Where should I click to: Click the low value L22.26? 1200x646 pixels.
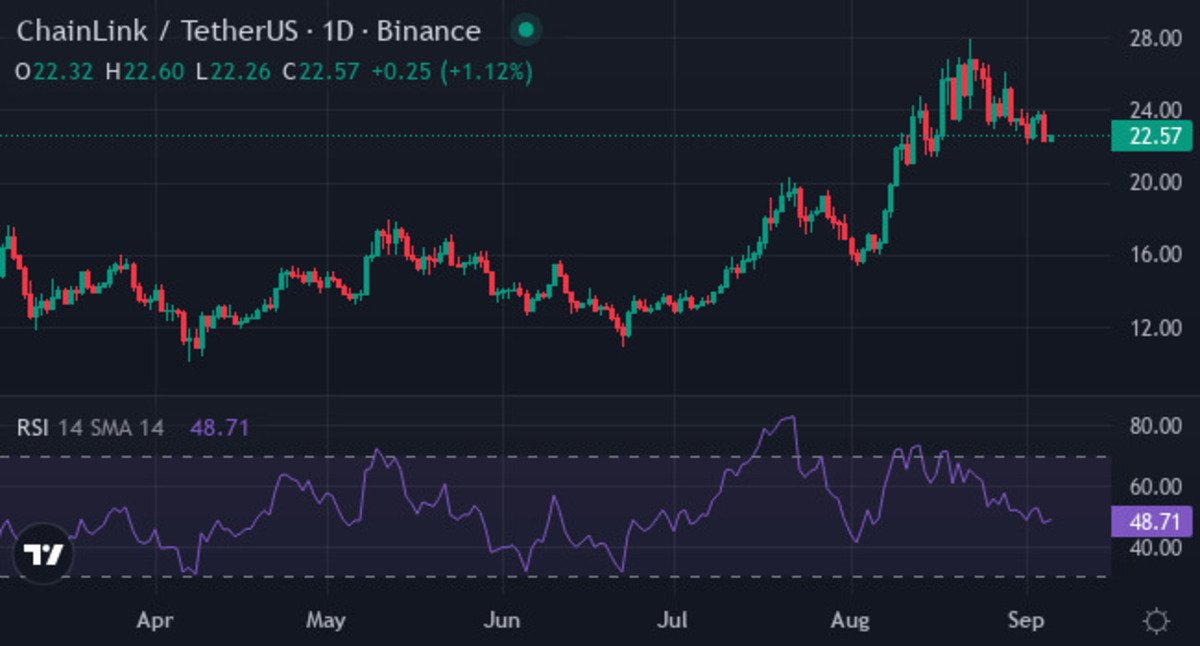233,72
